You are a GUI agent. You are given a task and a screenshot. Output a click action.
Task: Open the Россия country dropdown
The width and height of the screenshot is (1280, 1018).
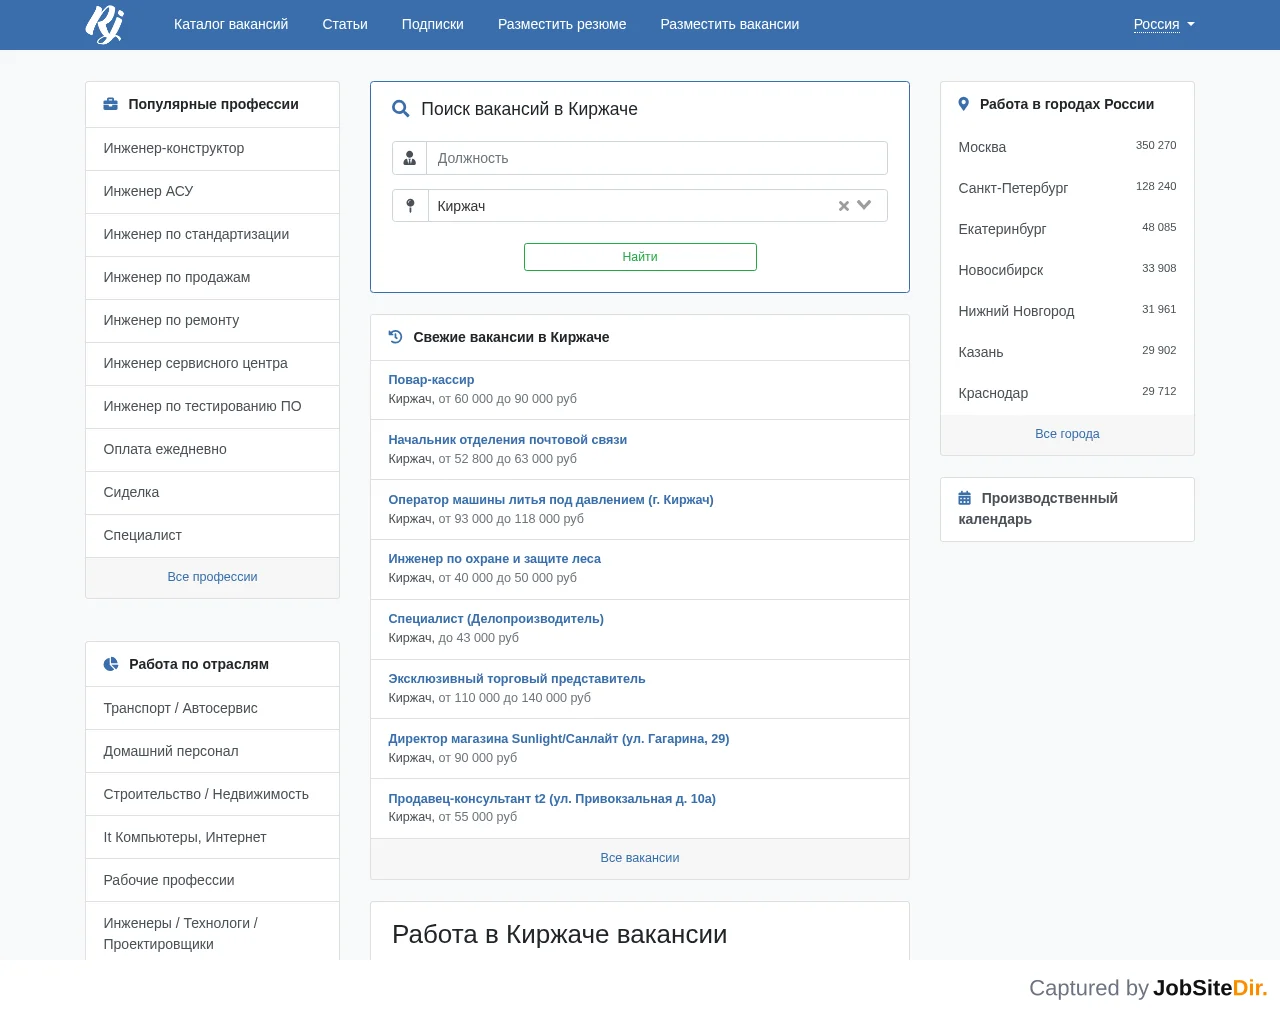click(x=1164, y=24)
